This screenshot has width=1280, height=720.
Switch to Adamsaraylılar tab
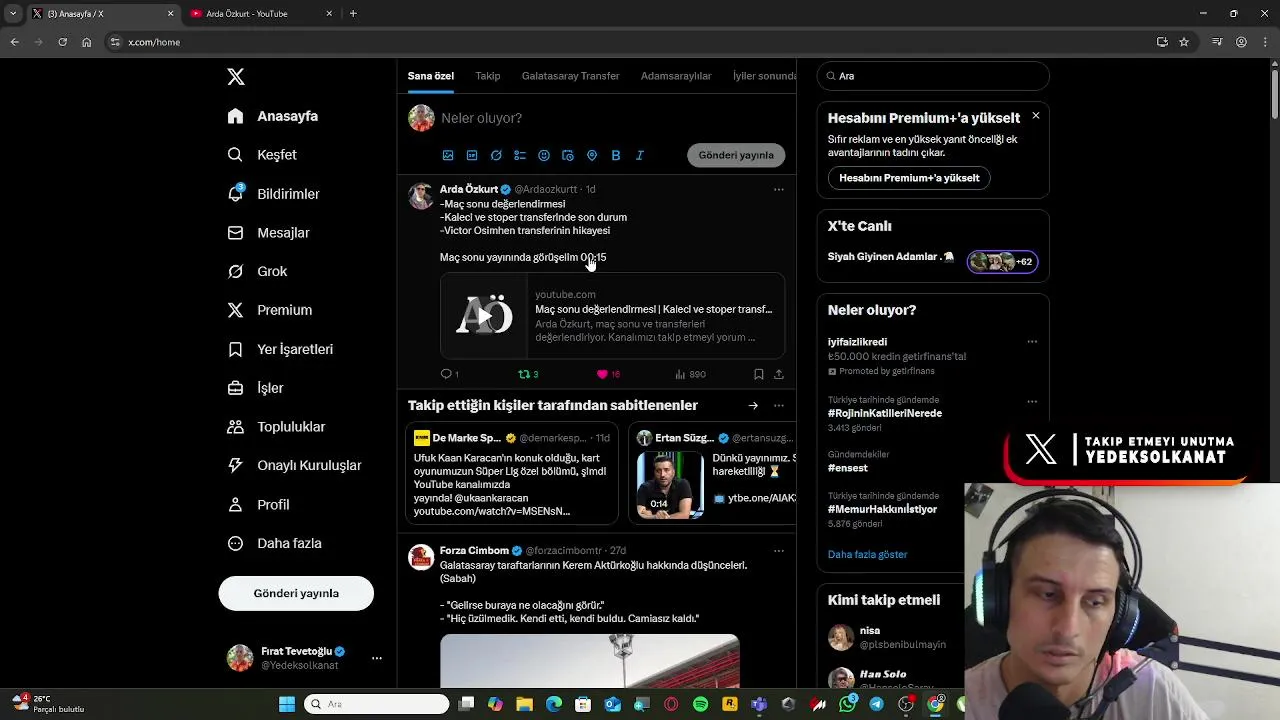point(676,76)
